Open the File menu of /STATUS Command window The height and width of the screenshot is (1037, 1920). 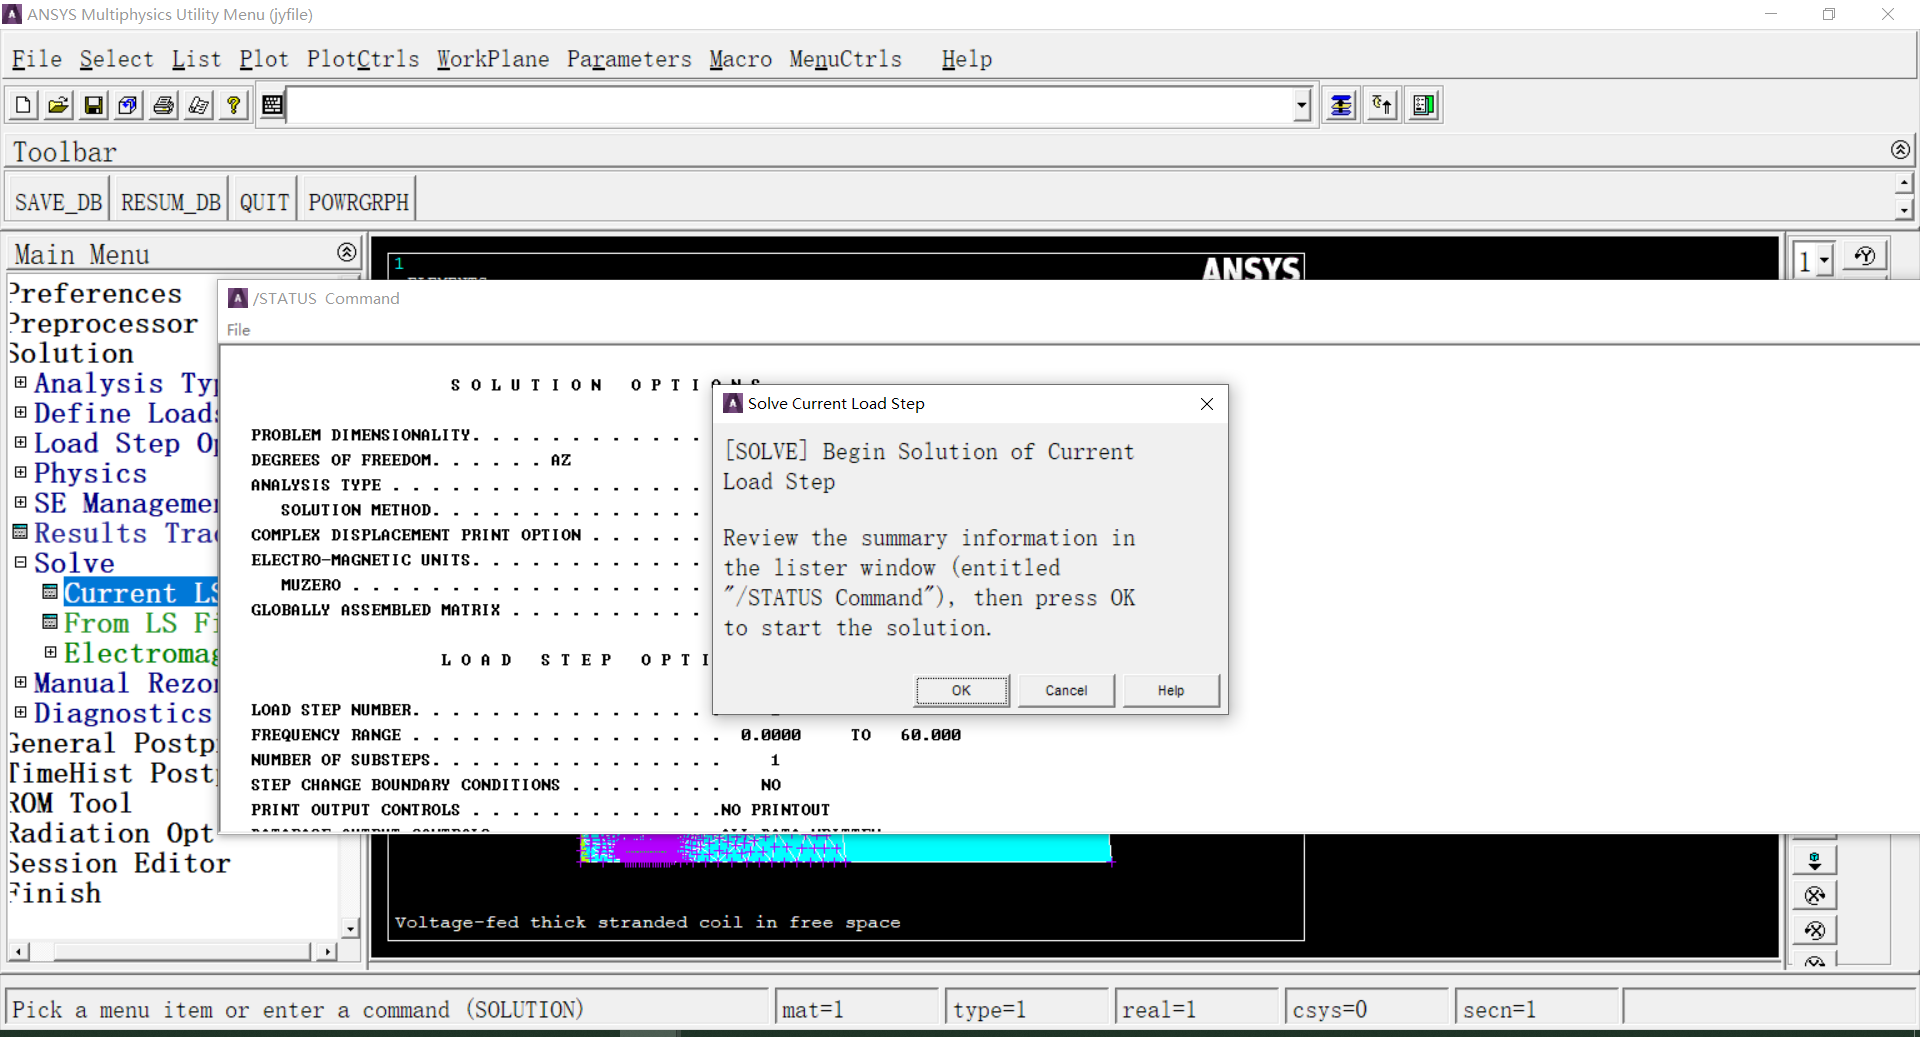click(x=238, y=330)
